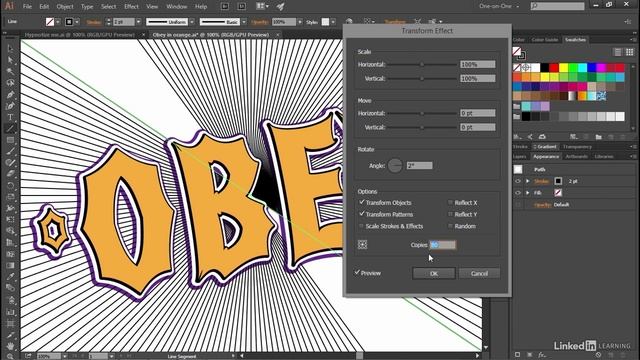
Task: Hide the Stroke attribute visibility eye
Action: pyautogui.click(x=518, y=181)
